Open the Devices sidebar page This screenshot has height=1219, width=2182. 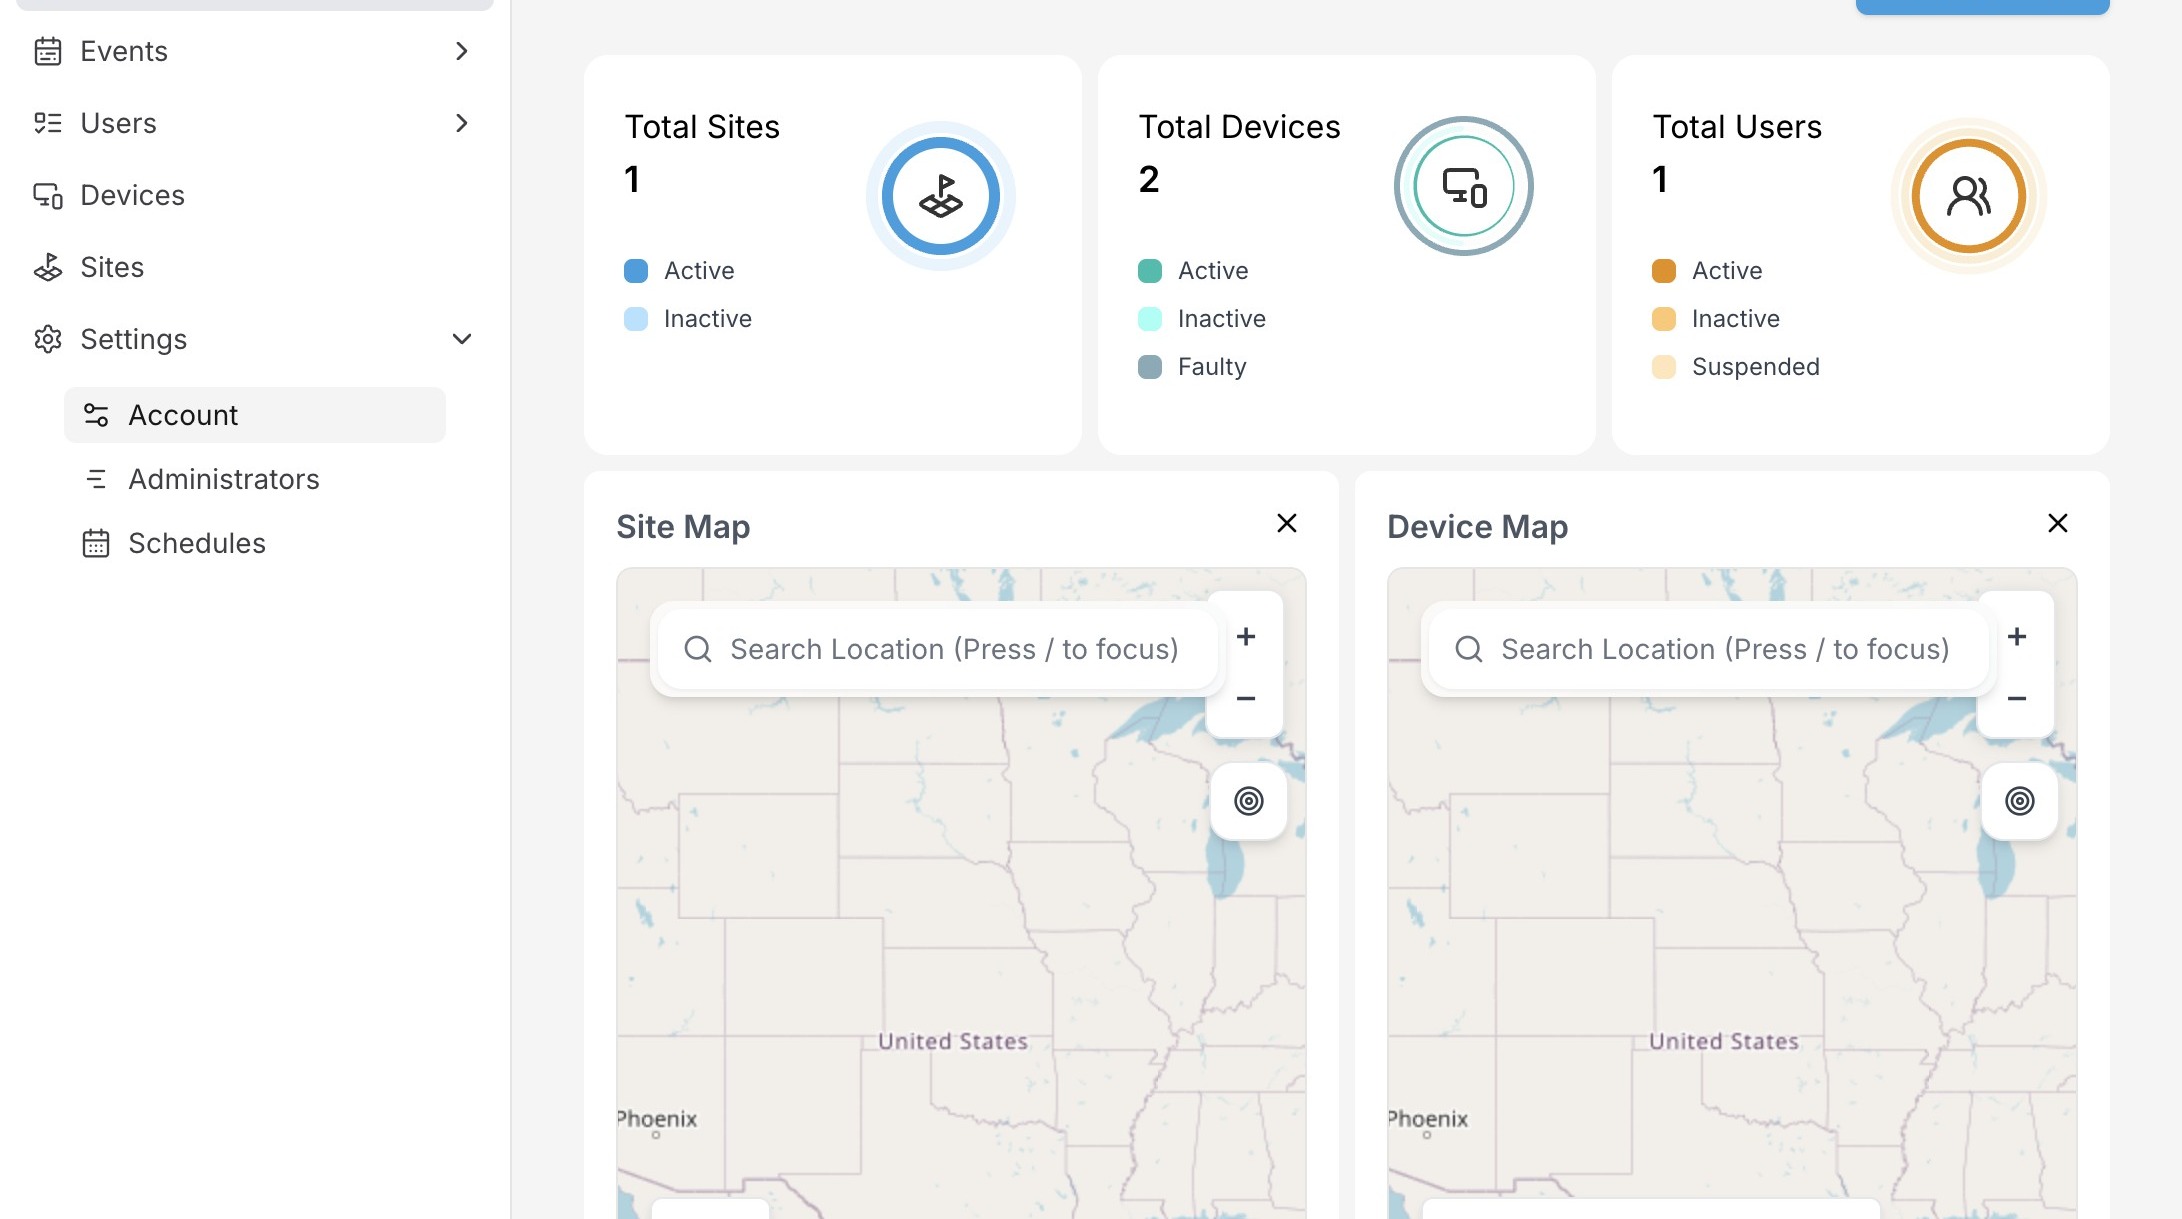pos(132,195)
